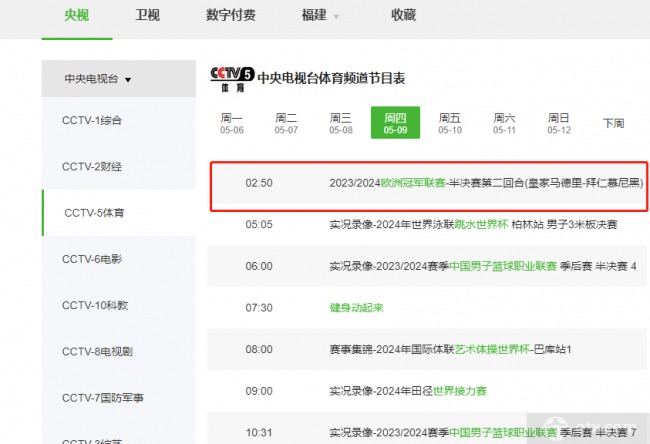Click the 08:00 time entry
Viewport: 650px width, 444px height.
(x=259, y=349)
